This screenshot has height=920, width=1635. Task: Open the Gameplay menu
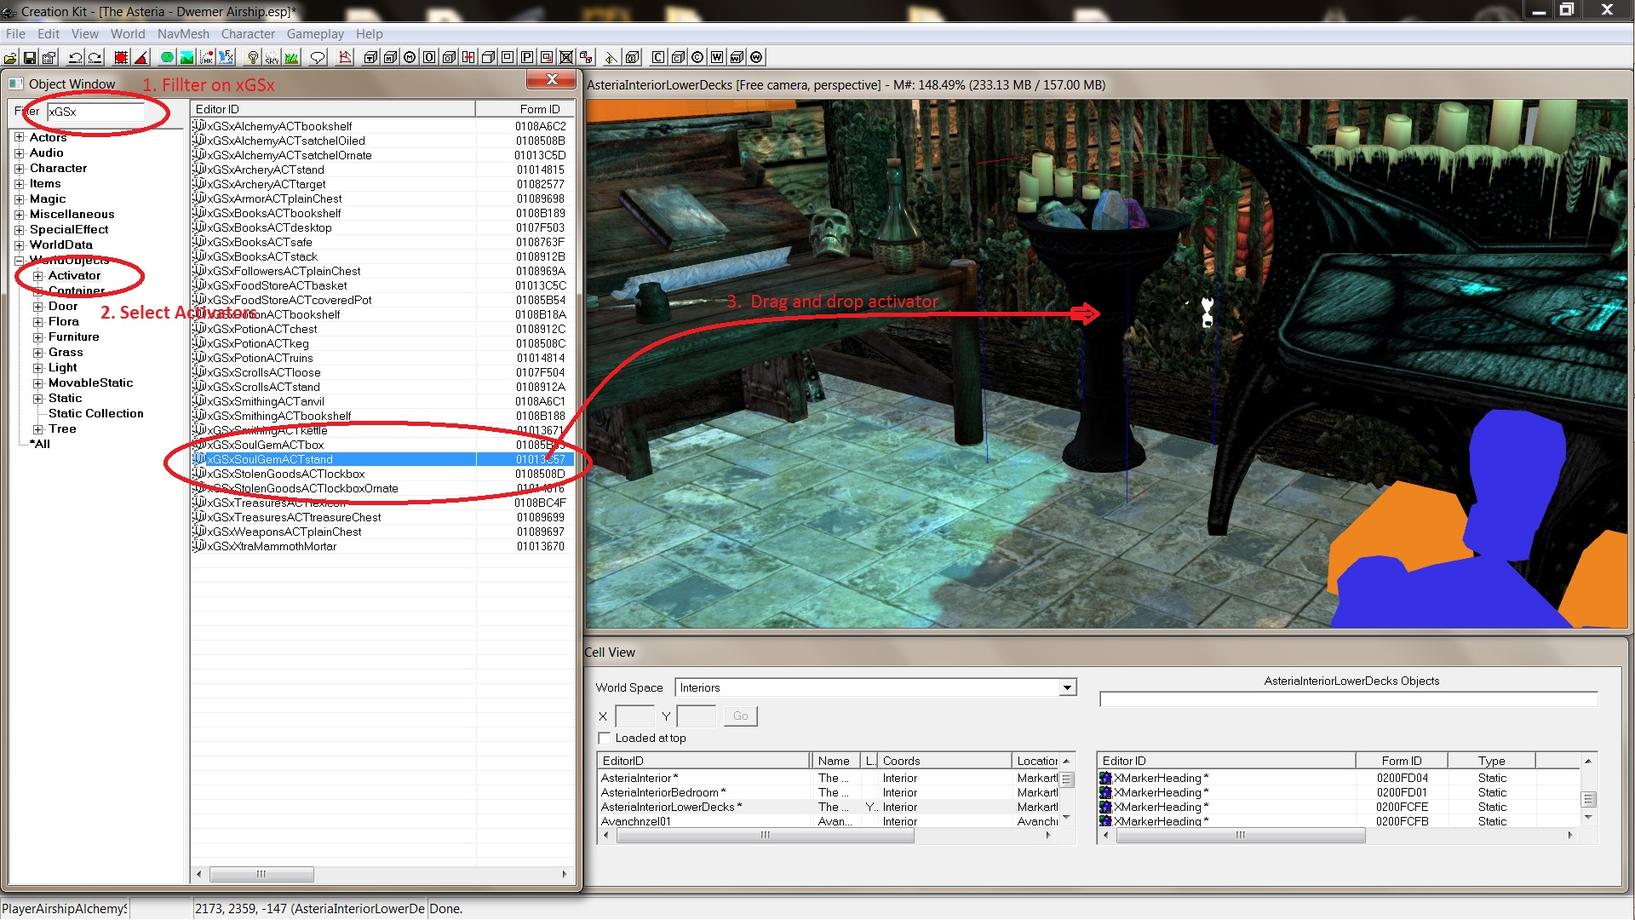(x=315, y=34)
